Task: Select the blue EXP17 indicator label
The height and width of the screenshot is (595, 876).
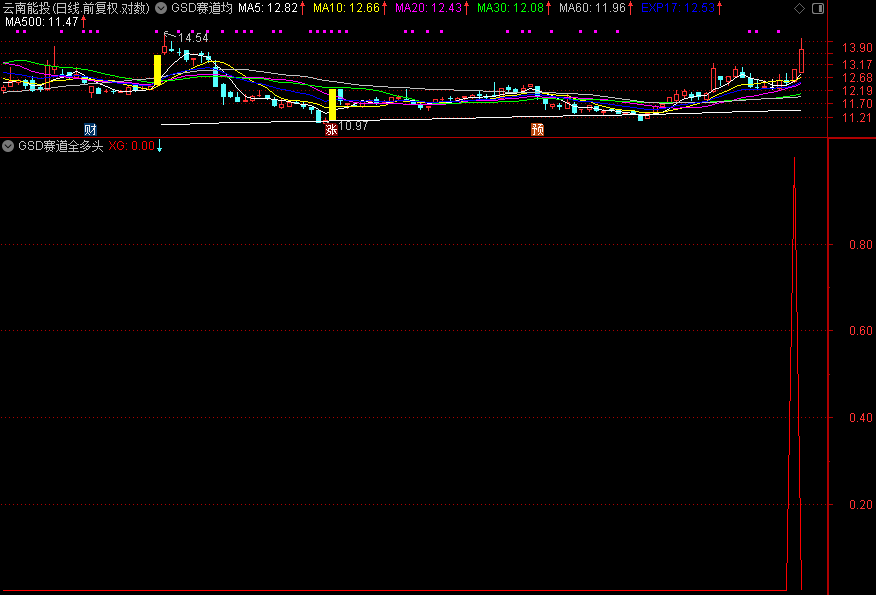Action: (678, 8)
